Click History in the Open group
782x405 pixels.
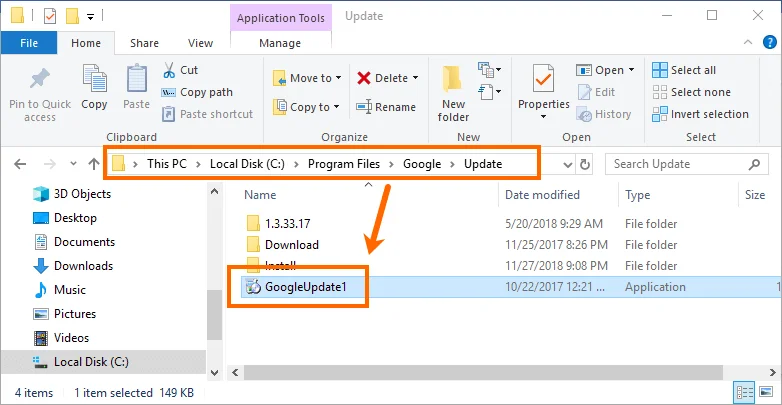pyautogui.click(x=604, y=114)
